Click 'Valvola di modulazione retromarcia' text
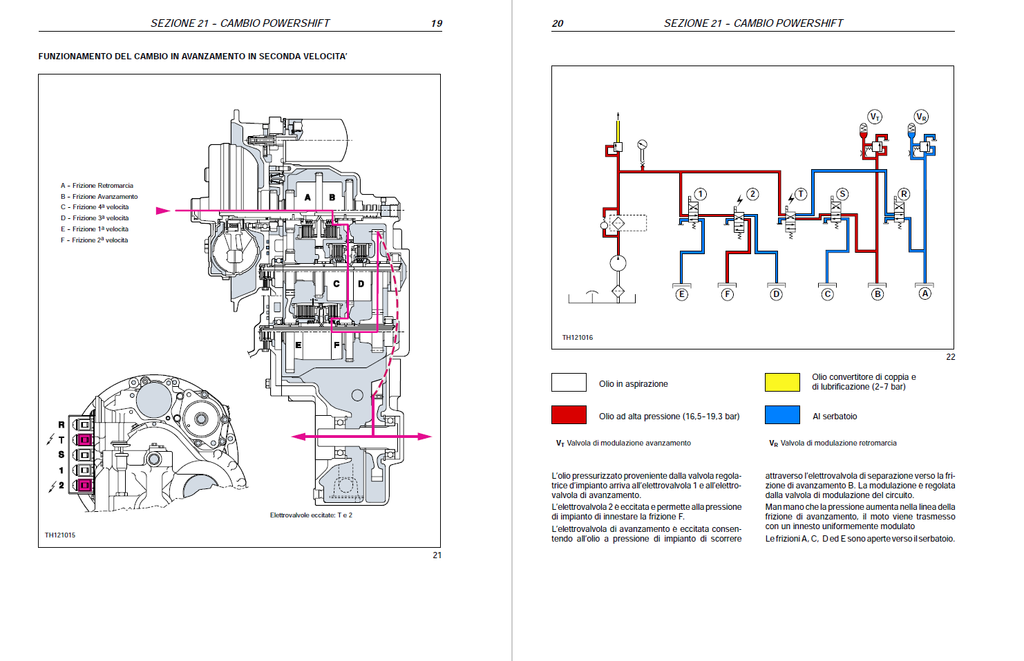Screen dimensions: 1024x661 839,443
